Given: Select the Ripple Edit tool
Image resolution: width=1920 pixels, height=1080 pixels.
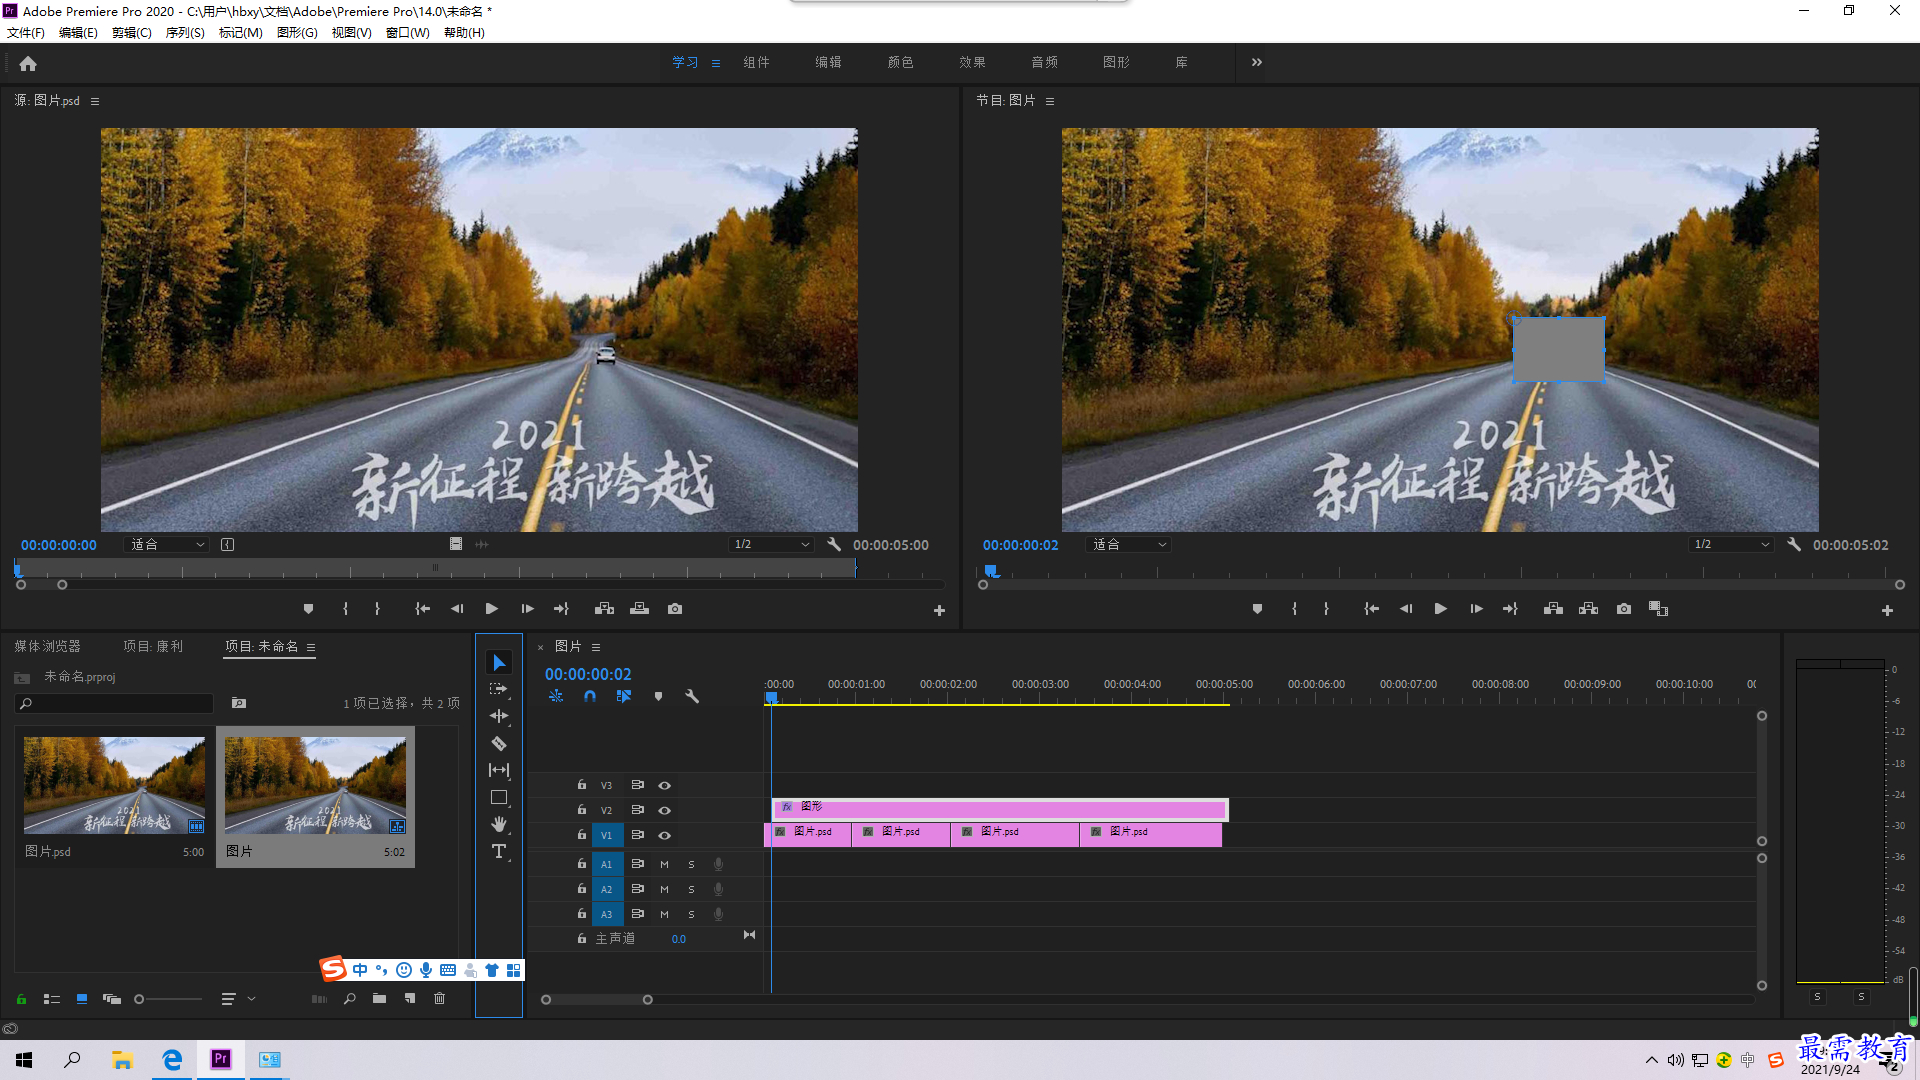Looking at the screenshot, I should tap(499, 716).
